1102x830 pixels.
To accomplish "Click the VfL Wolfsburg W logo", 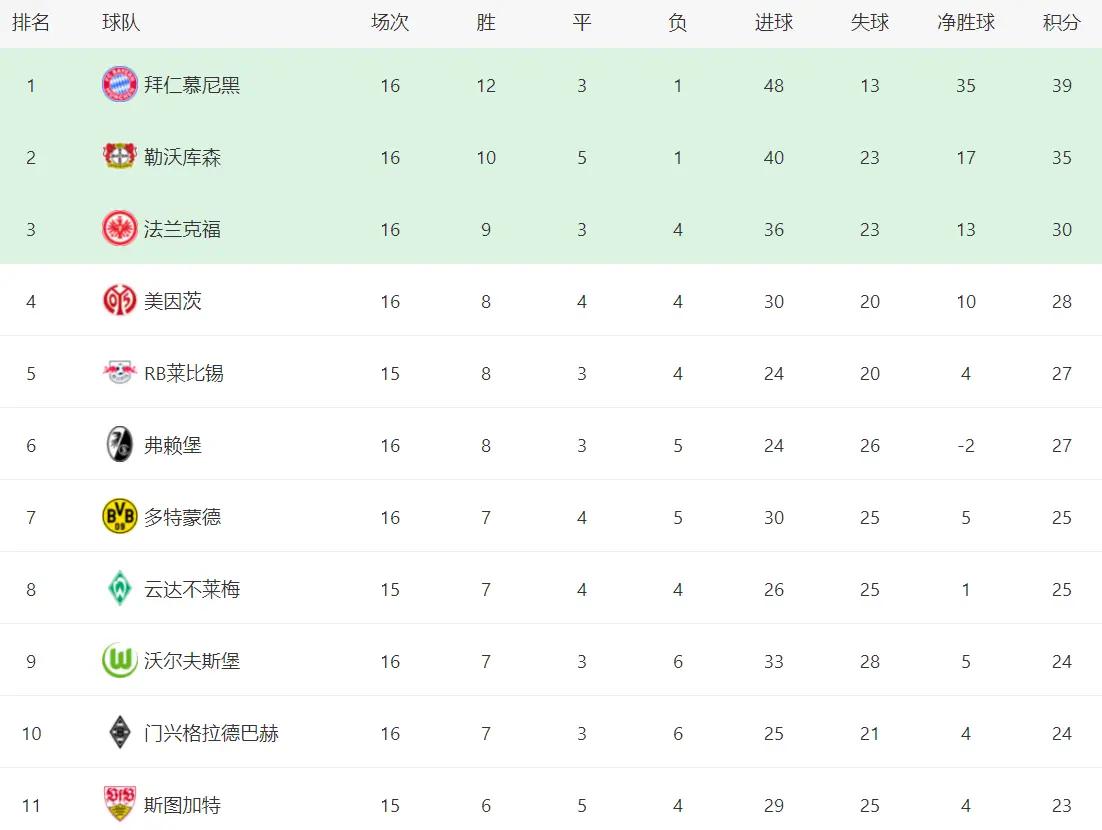I will tap(120, 661).
